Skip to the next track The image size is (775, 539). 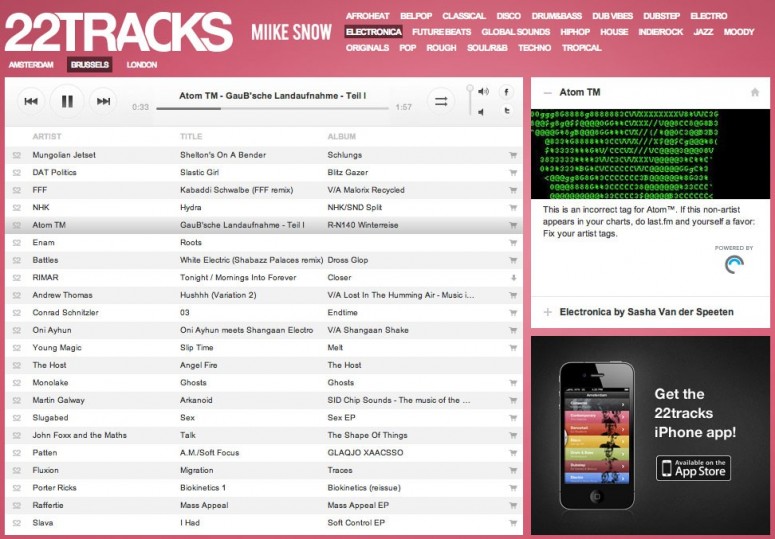[x=103, y=101]
